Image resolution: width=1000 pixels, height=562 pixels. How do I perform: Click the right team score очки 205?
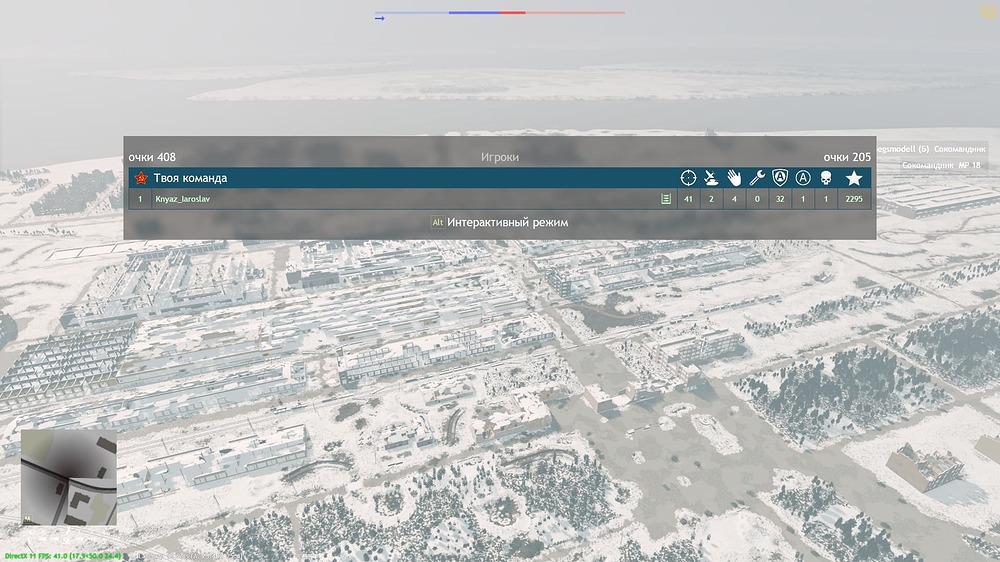[x=847, y=157]
